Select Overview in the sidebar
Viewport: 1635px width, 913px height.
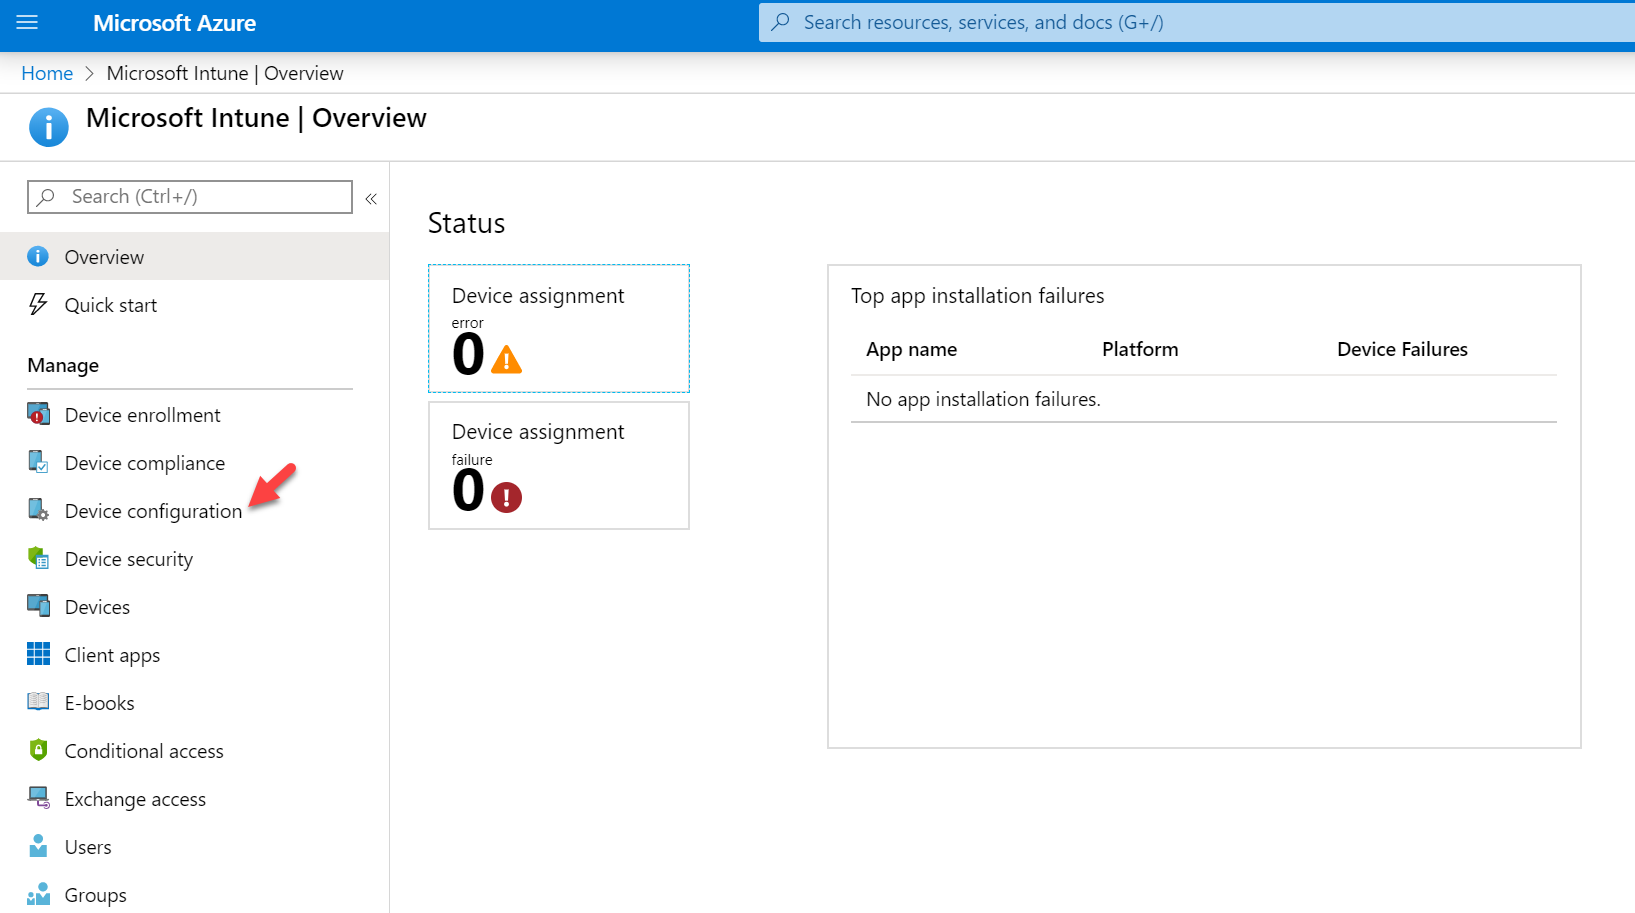(x=194, y=257)
